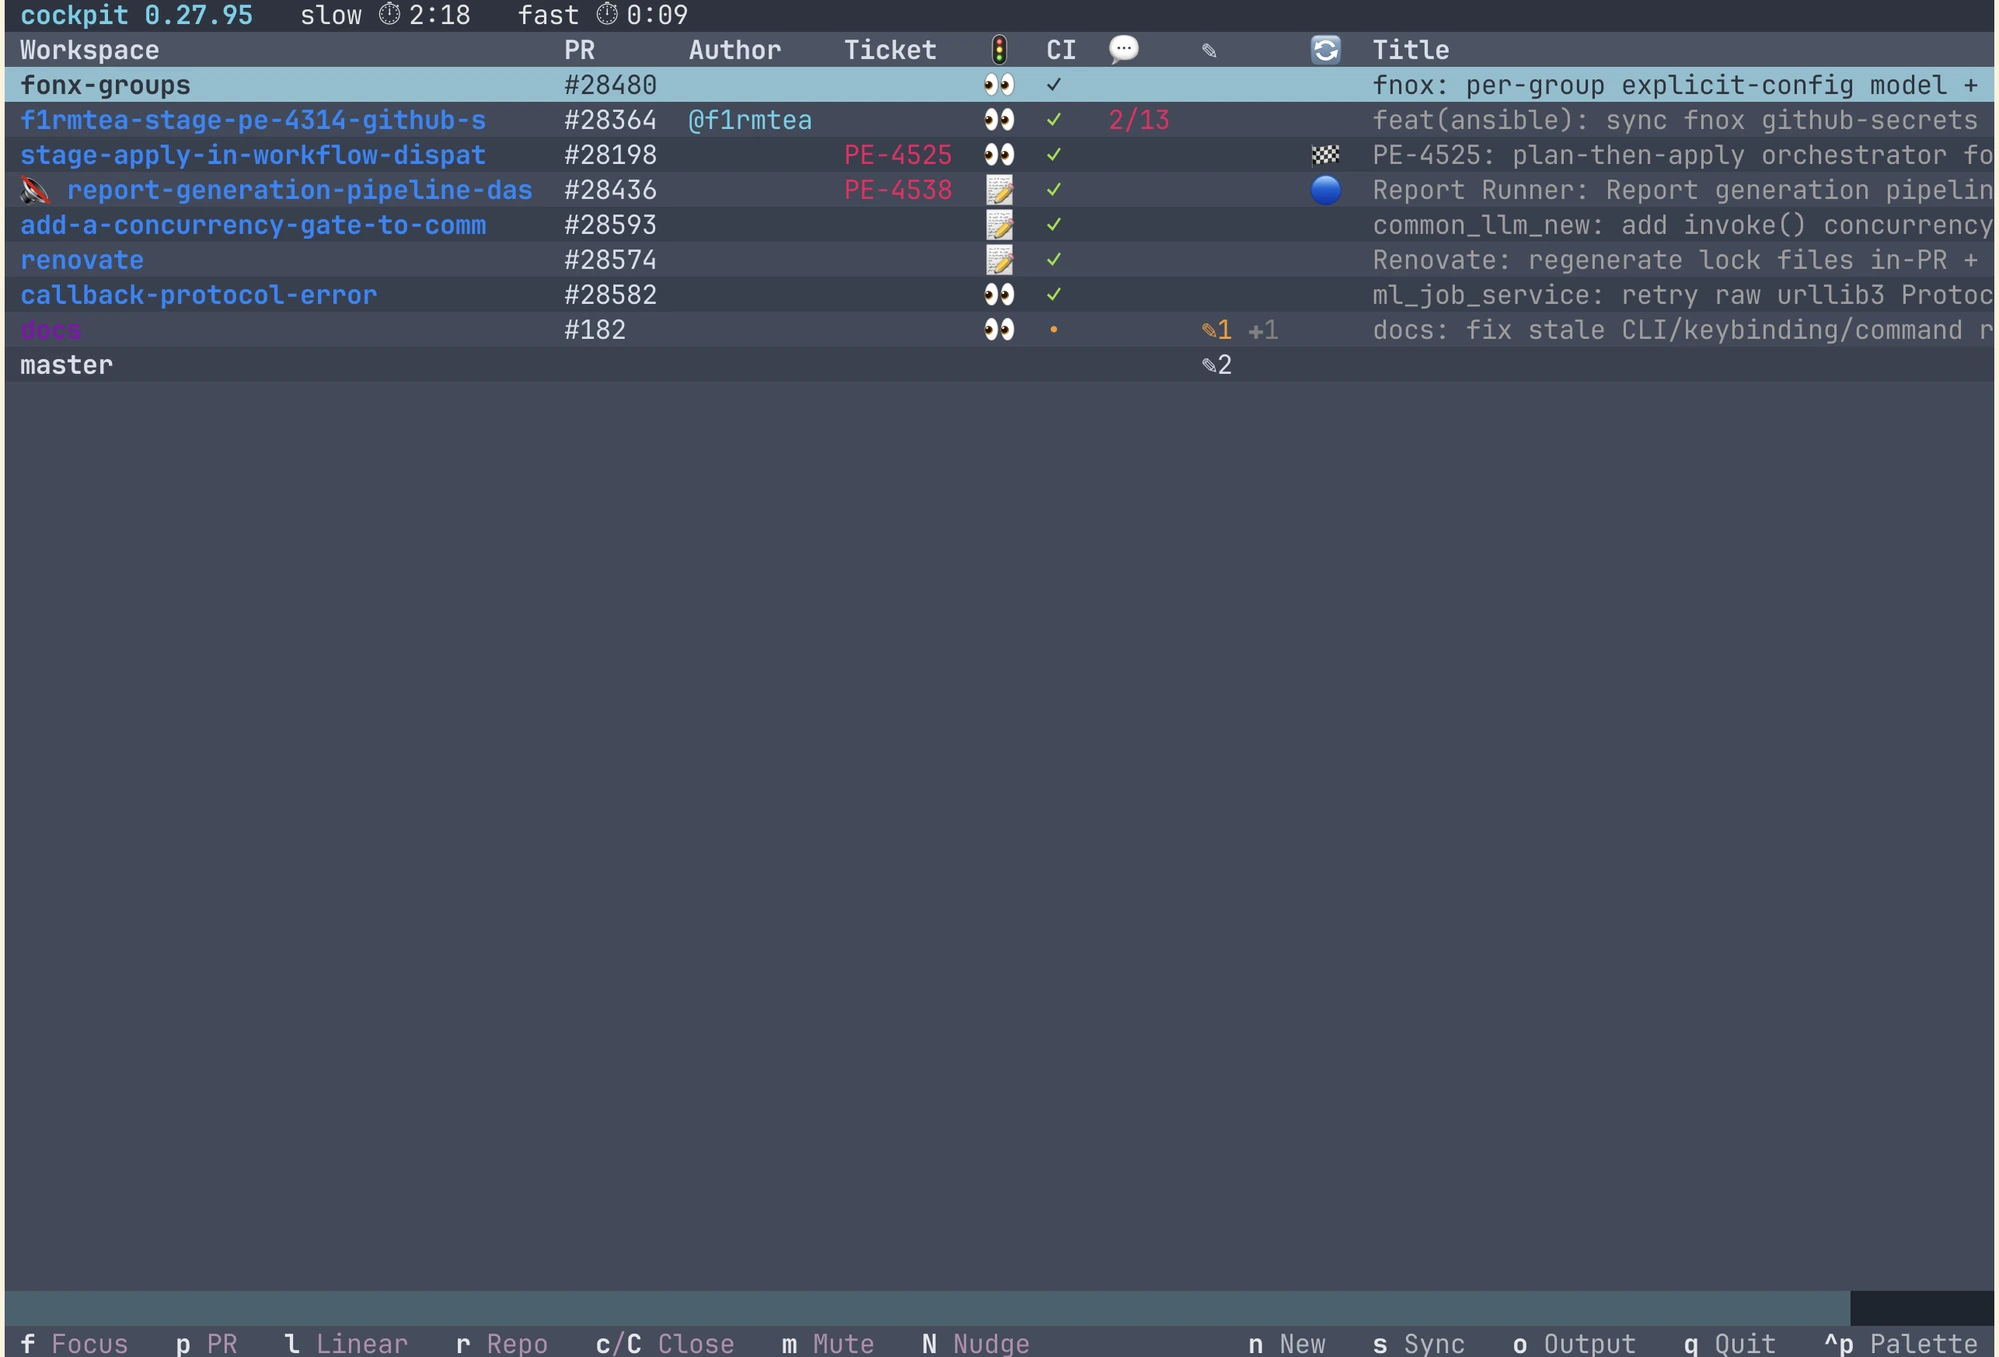
Task: Open the stage-apply-in-workflow-dispat workspace
Action: click(x=253, y=154)
